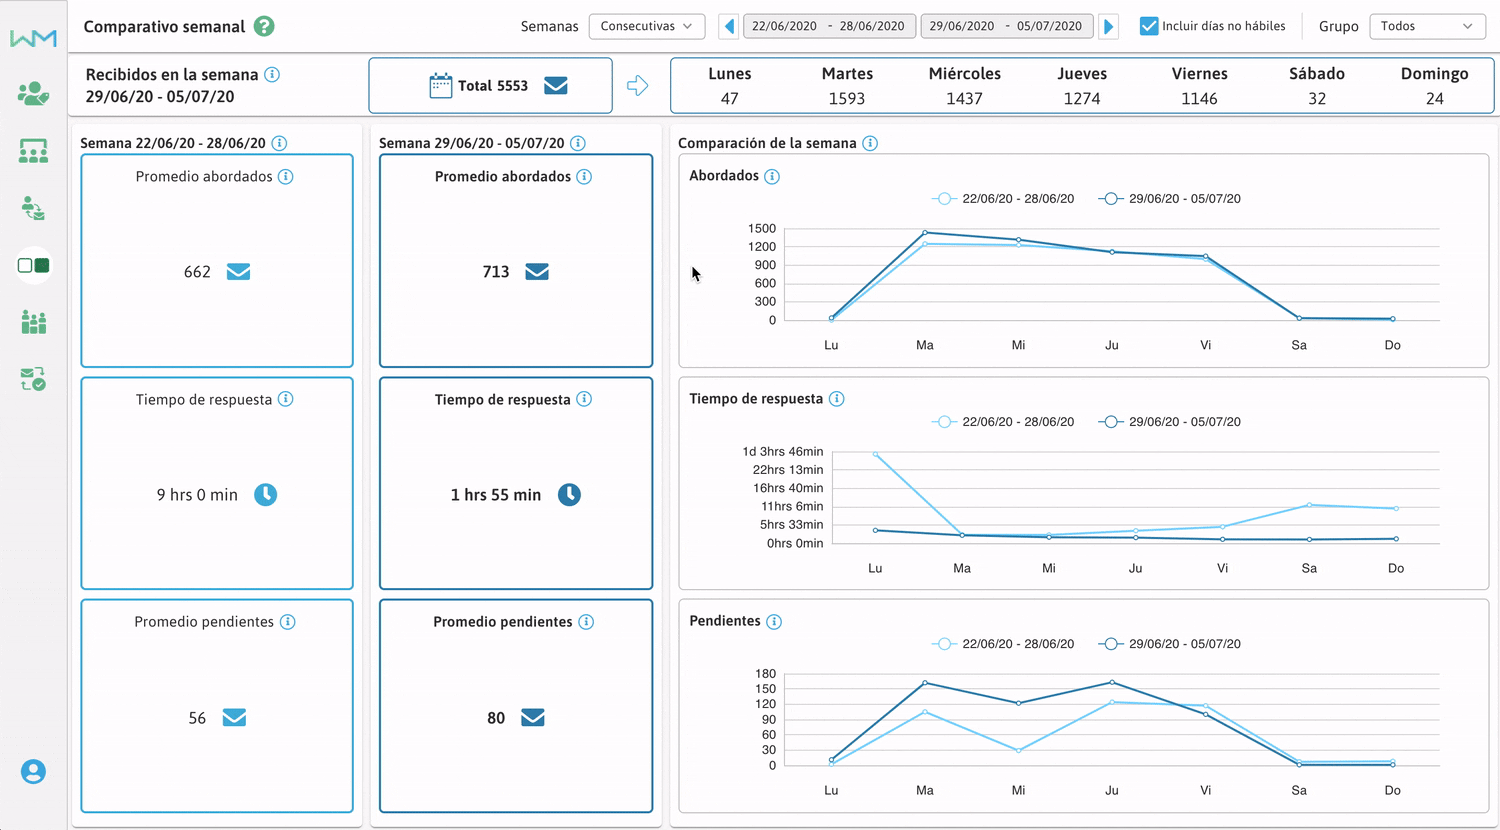1500x830 pixels.
Task: Uncheck Incluir días no hábiles checkbox
Action: coord(1149,26)
